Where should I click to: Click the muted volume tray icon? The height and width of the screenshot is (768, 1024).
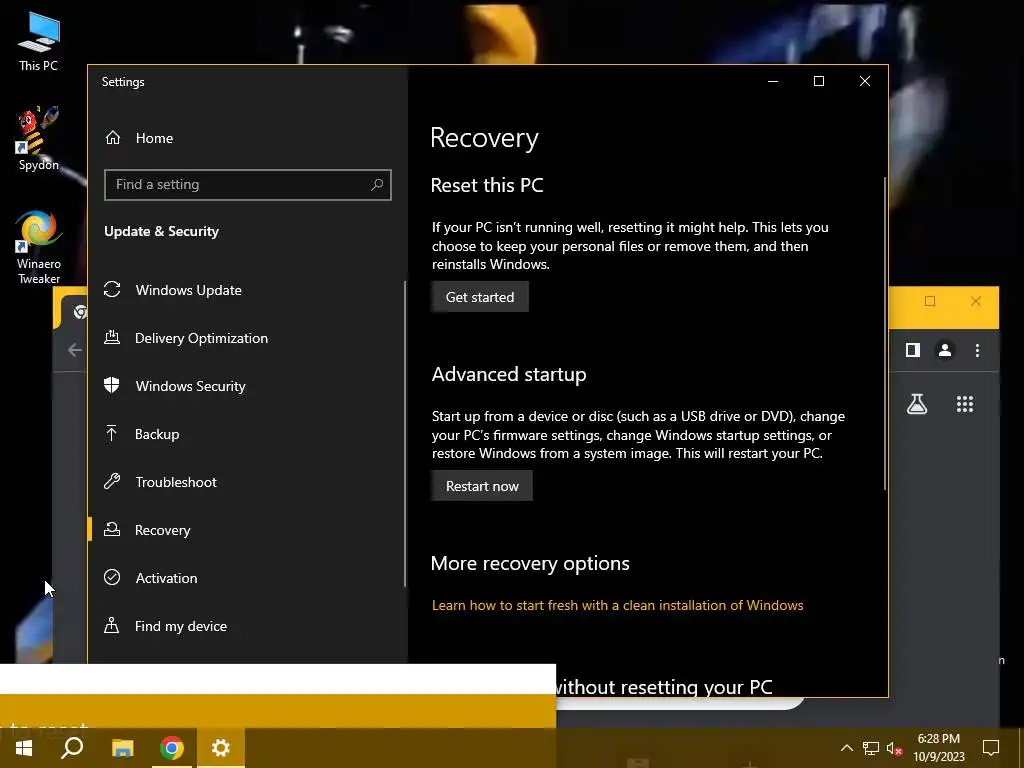coord(894,748)
